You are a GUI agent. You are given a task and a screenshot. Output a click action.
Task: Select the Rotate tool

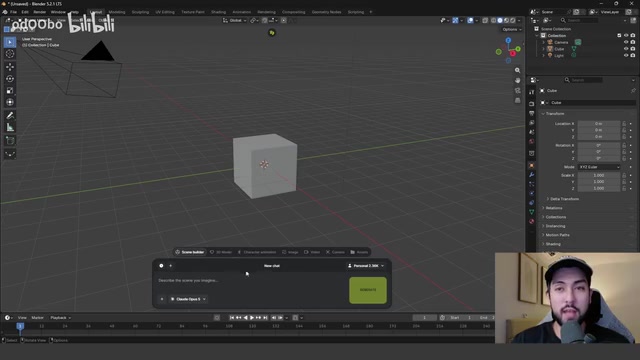click(10, 79)
